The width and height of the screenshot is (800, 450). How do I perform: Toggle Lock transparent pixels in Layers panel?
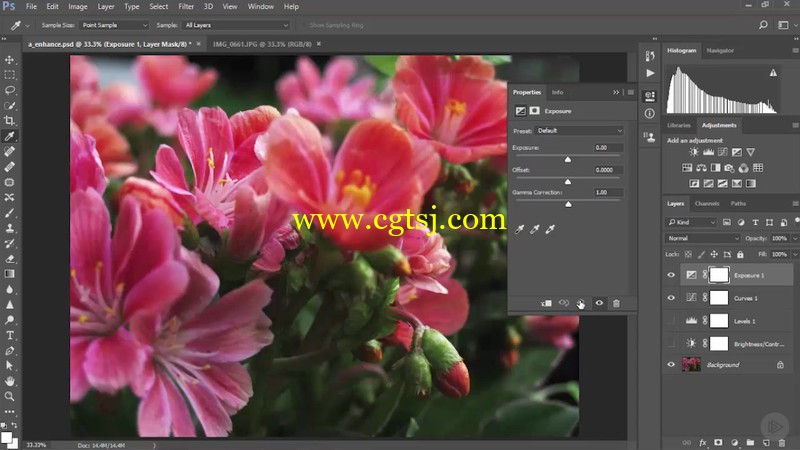tap(688, 254)
